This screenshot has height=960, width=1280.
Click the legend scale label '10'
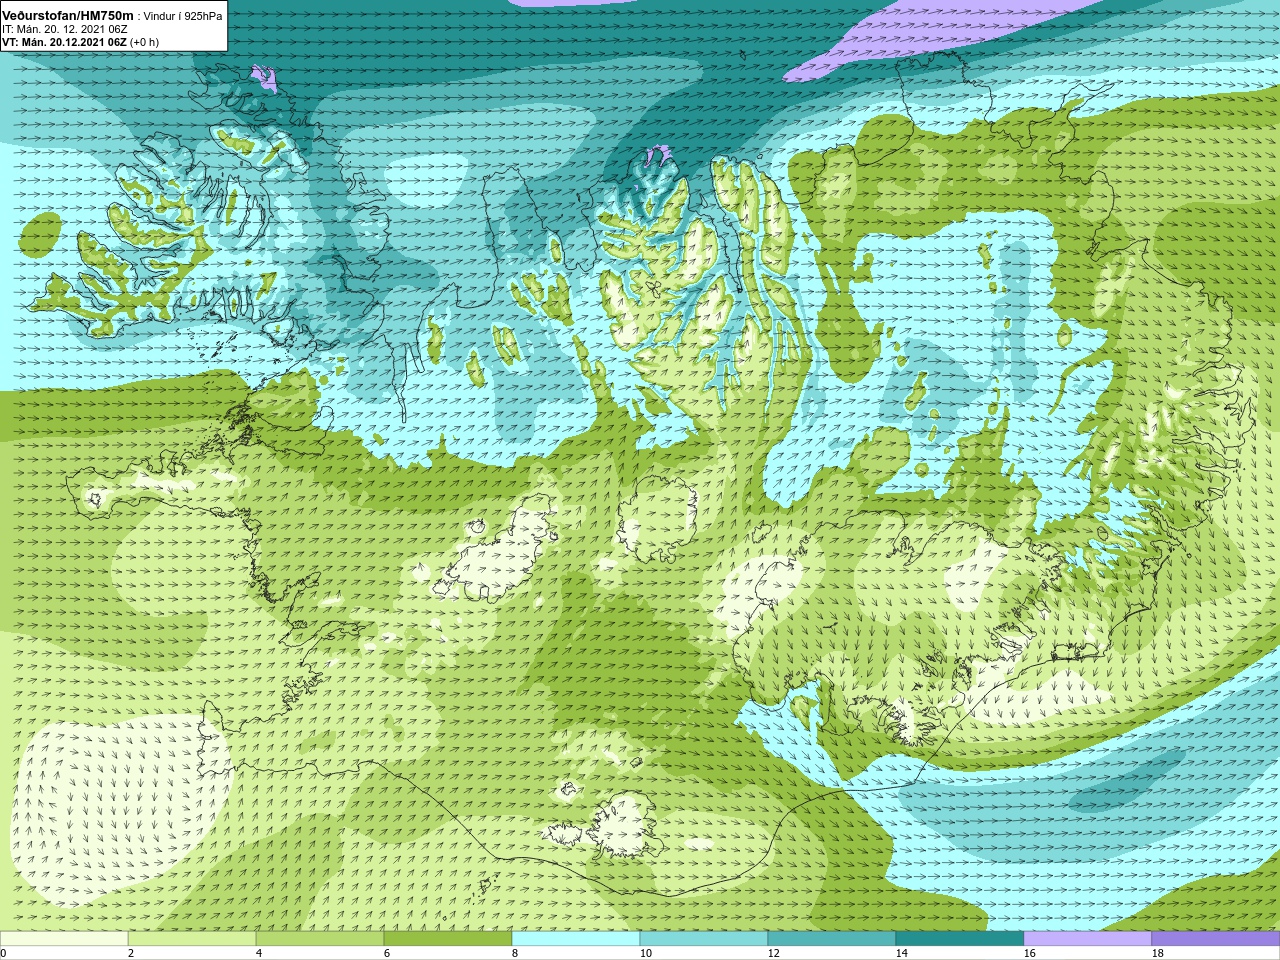point(645,953)
